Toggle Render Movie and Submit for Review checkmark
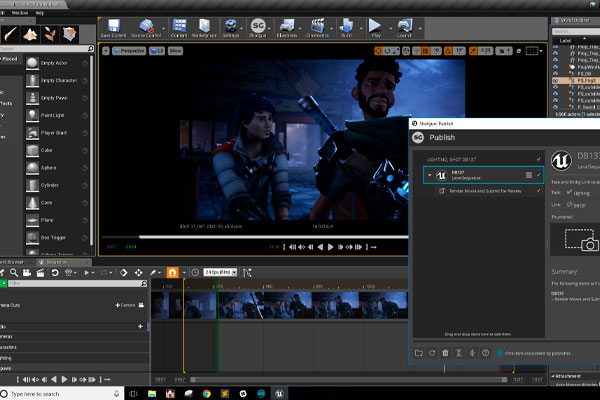600x400 pixels. click(x=539, y=190)
